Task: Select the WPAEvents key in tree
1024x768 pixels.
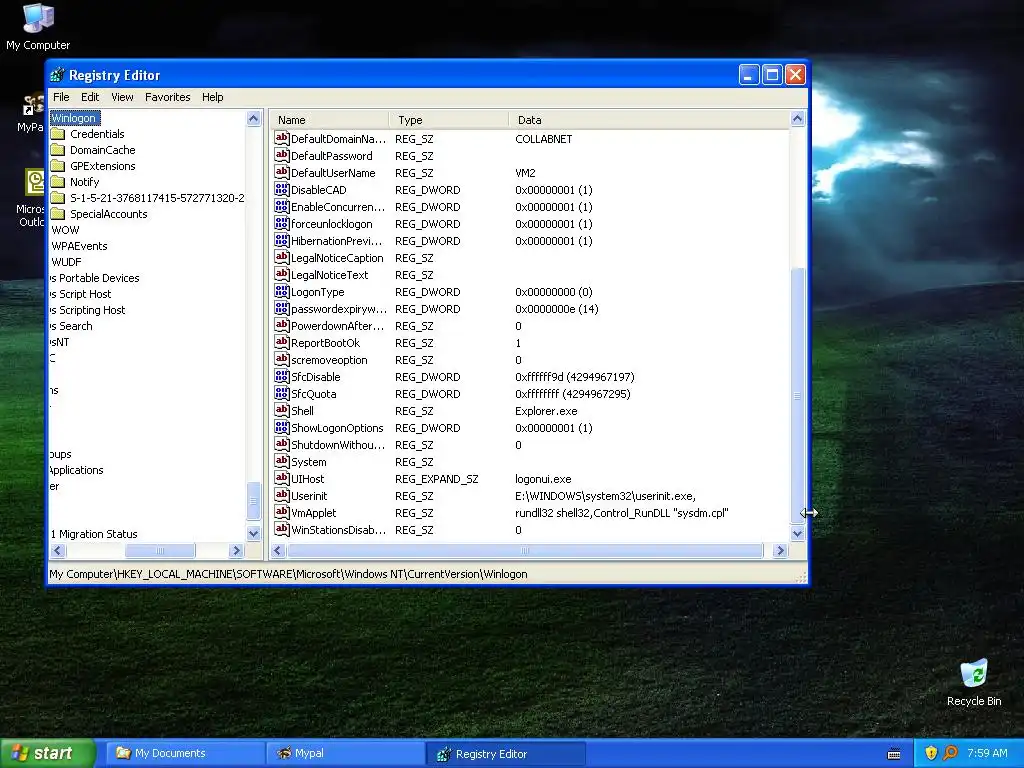Action: (x=79, y=246)
